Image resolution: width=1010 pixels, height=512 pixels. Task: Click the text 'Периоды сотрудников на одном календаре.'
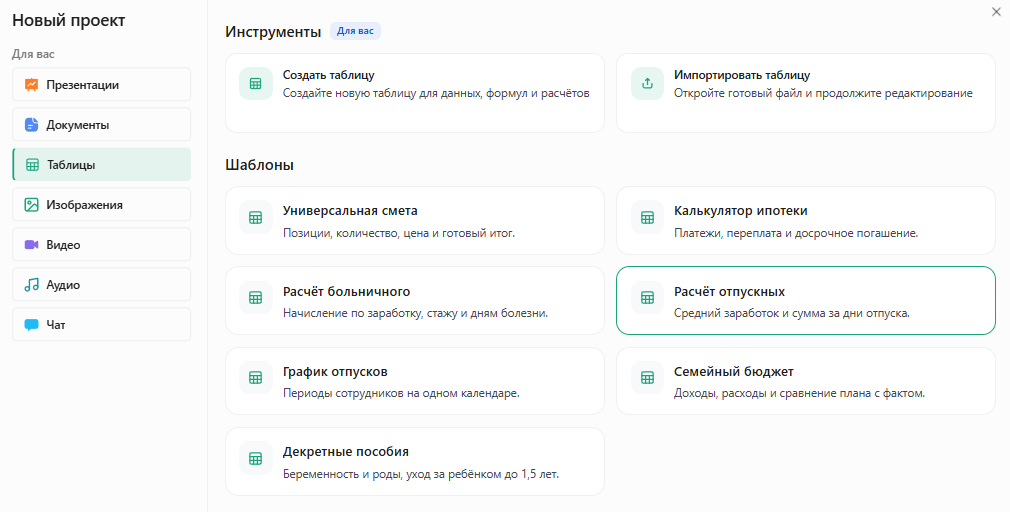(401, 393)
